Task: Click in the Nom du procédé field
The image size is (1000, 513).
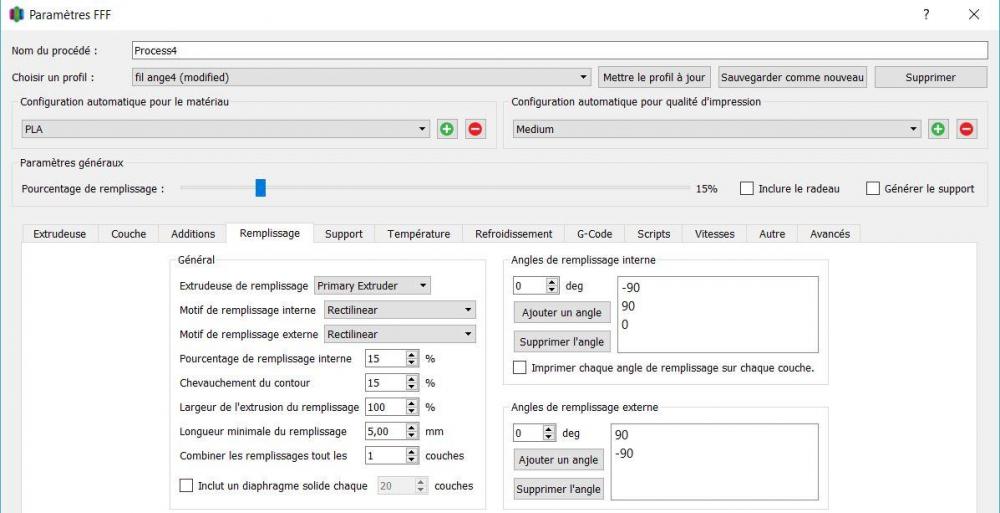Action: 559,51
